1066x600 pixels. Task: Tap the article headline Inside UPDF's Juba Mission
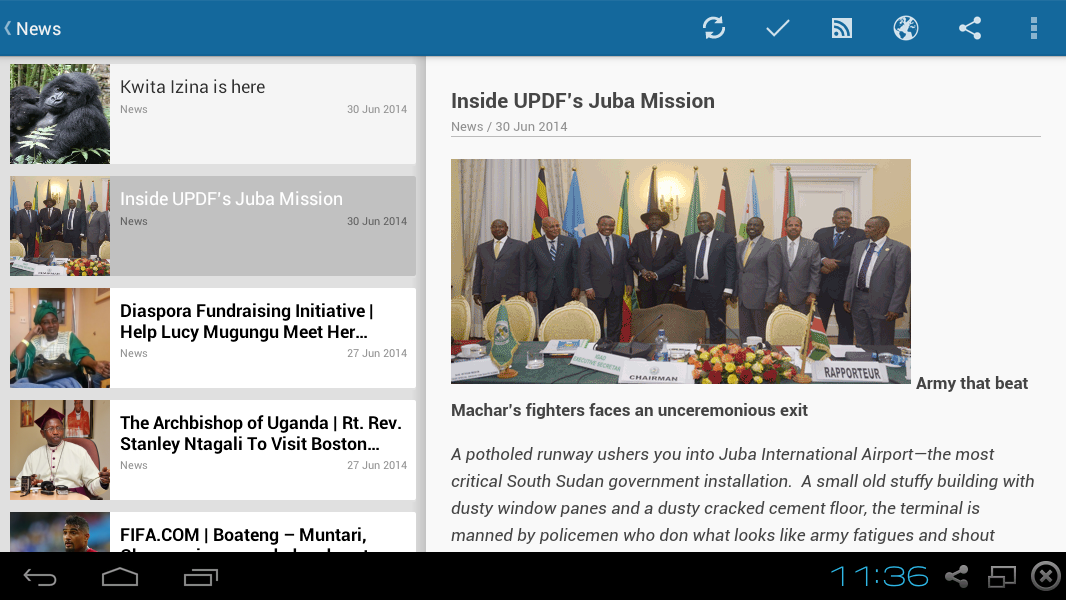583,101
